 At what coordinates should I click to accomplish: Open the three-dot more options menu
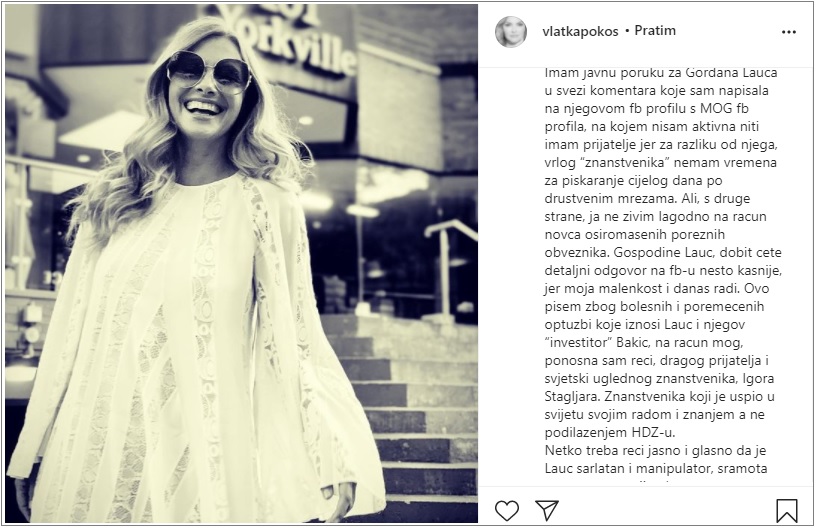click(789, 32)
